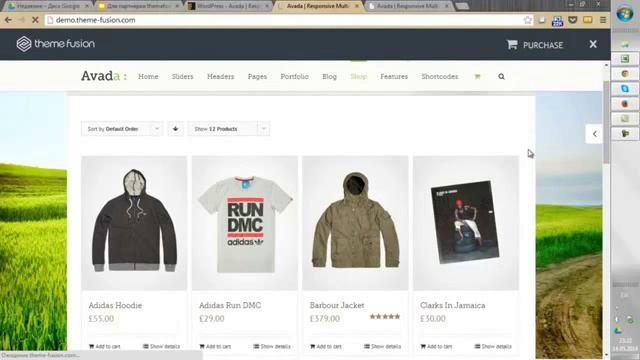Show details for Adidas Hoodie
Screen dimensions: 640x360
point(161,347)
